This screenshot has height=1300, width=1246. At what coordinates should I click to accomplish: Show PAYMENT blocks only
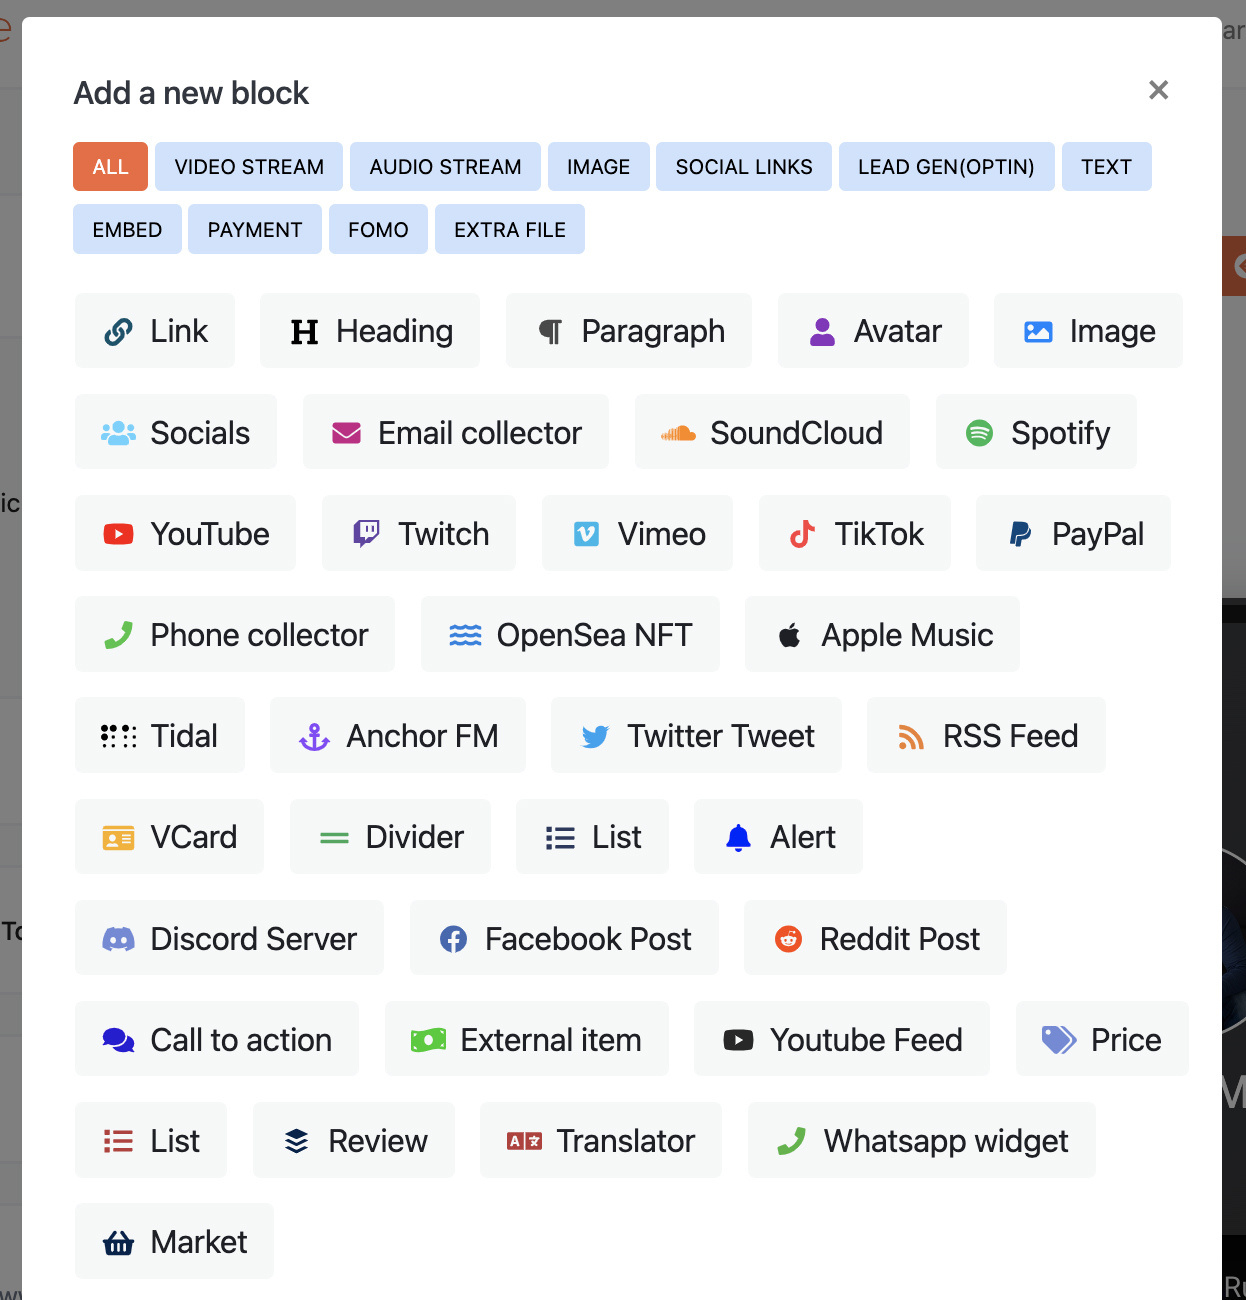click(255, 229)
